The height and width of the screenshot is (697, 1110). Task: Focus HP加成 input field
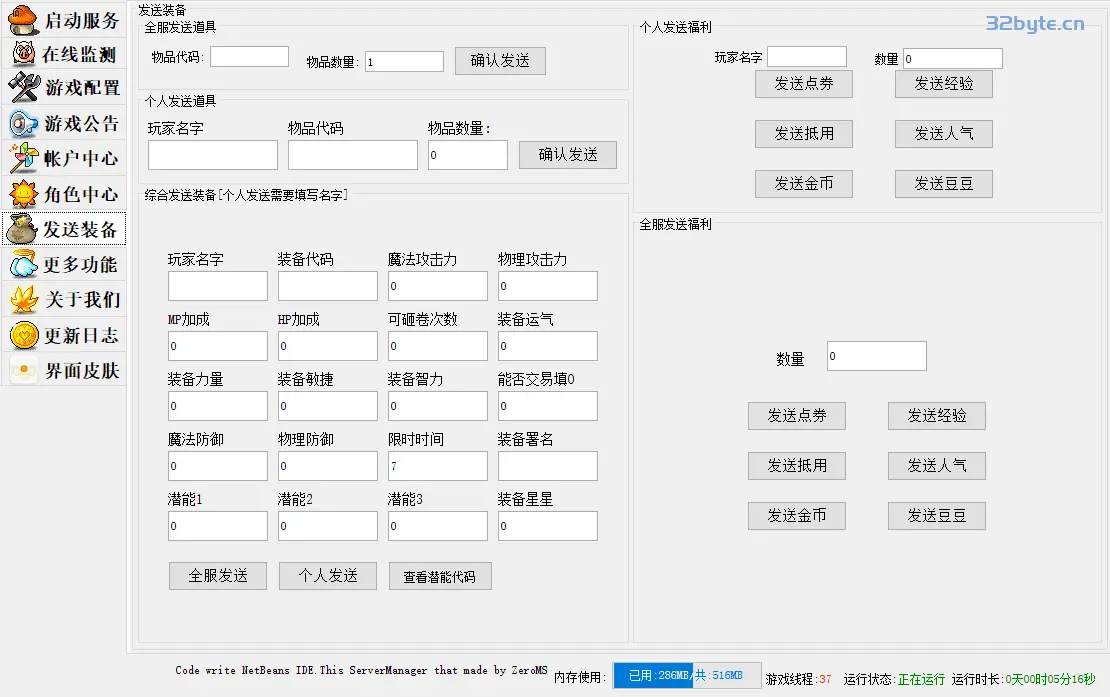click(x=328, y=346)
